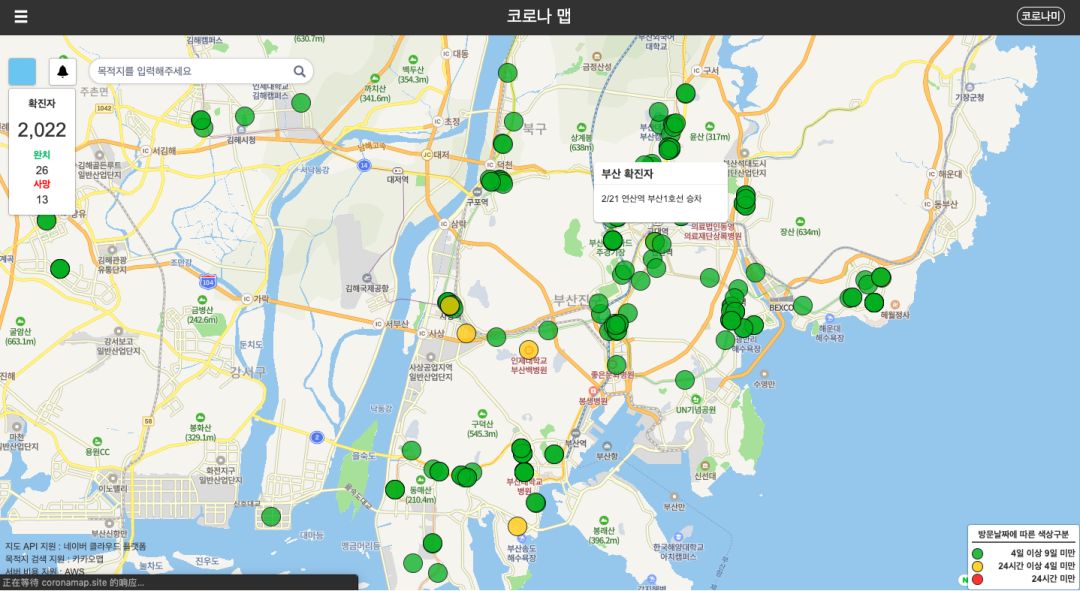Viewport: 1080px width, 591px height.
Task: Click the confirmed count 2,022
Action: click(x=42, y=129)
